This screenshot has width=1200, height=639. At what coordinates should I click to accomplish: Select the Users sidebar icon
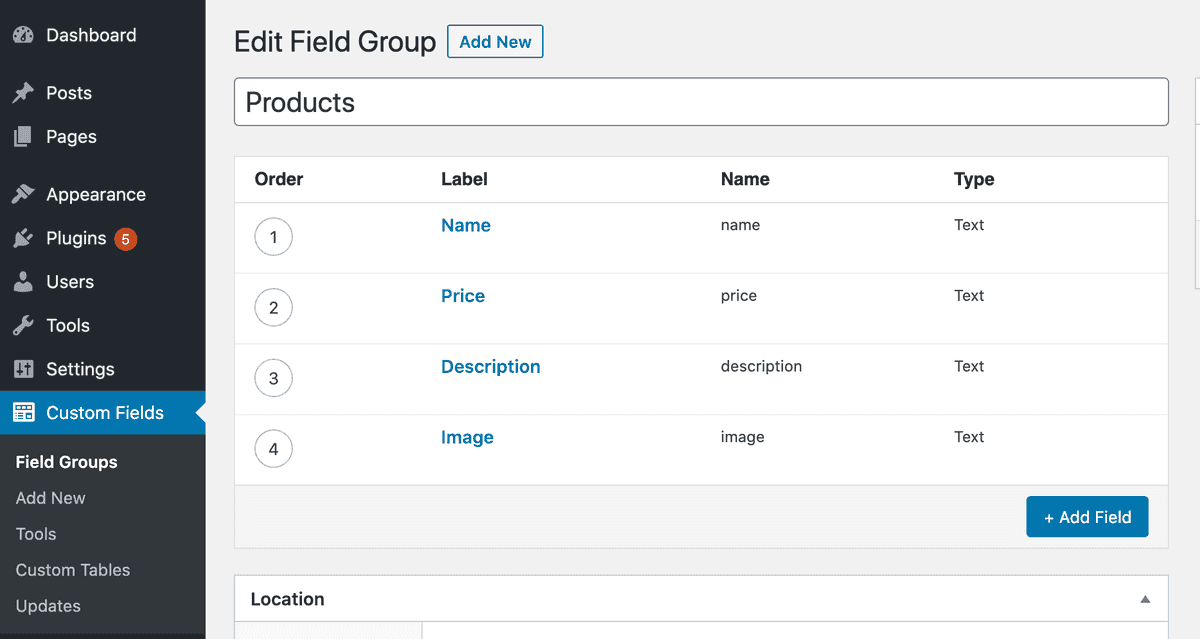pos(22,281)
